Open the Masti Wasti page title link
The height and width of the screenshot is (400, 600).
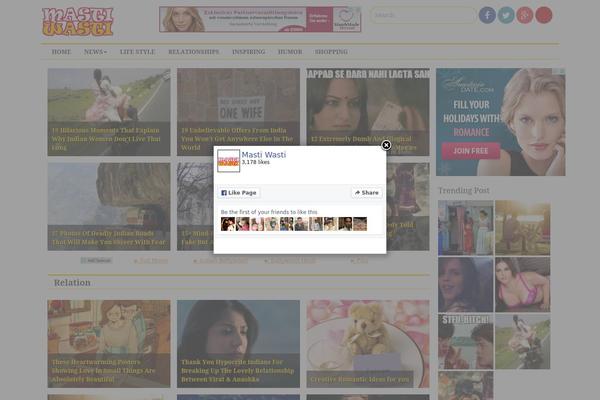tap(264, 155)
